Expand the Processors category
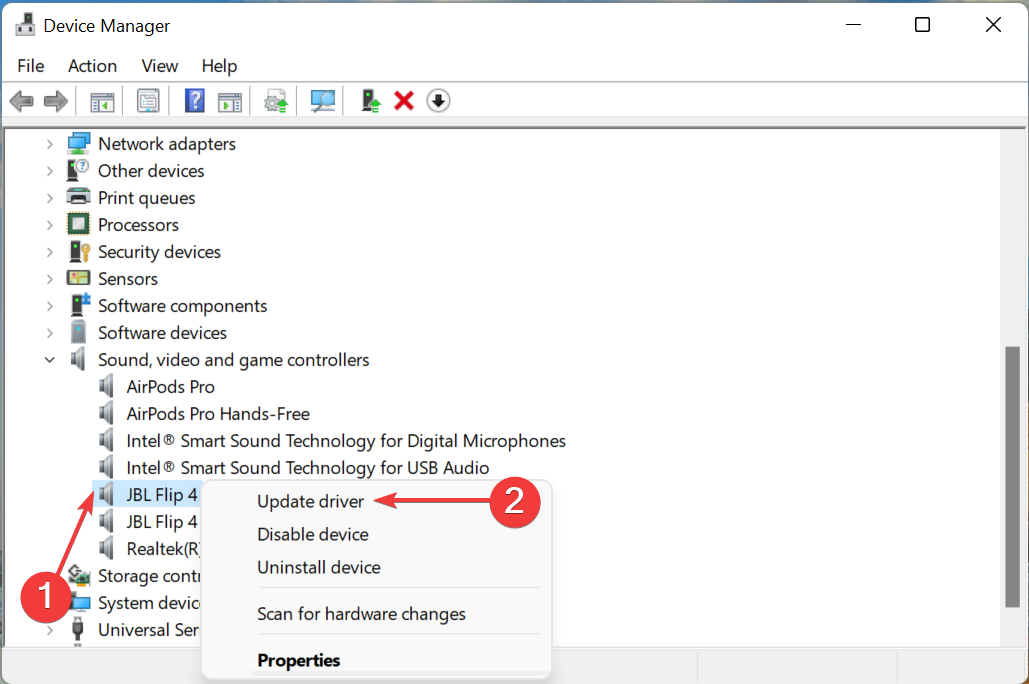The width and height of the screenshot is (1029, 684). click(x=49, y=225)
